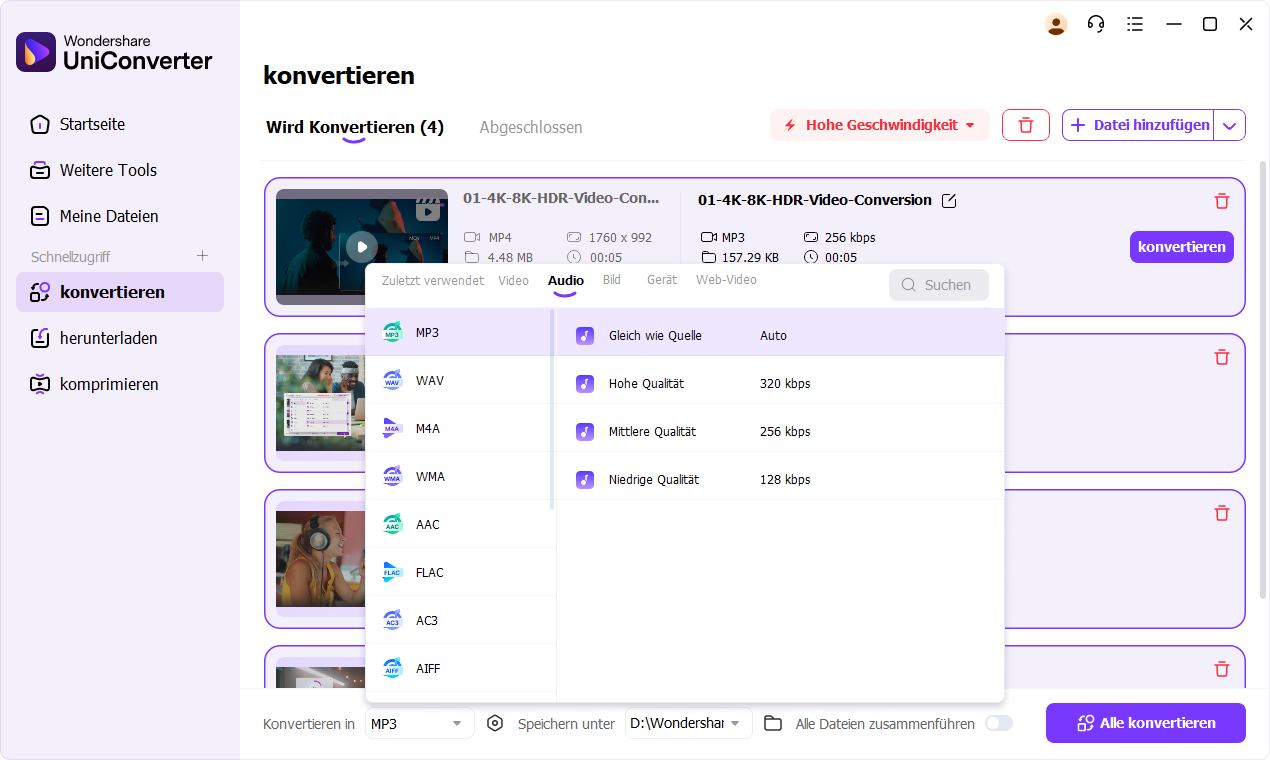Click the Wondershare UniConverter logo
This screenshot has width=1270, height=760.
click(114, 52)
